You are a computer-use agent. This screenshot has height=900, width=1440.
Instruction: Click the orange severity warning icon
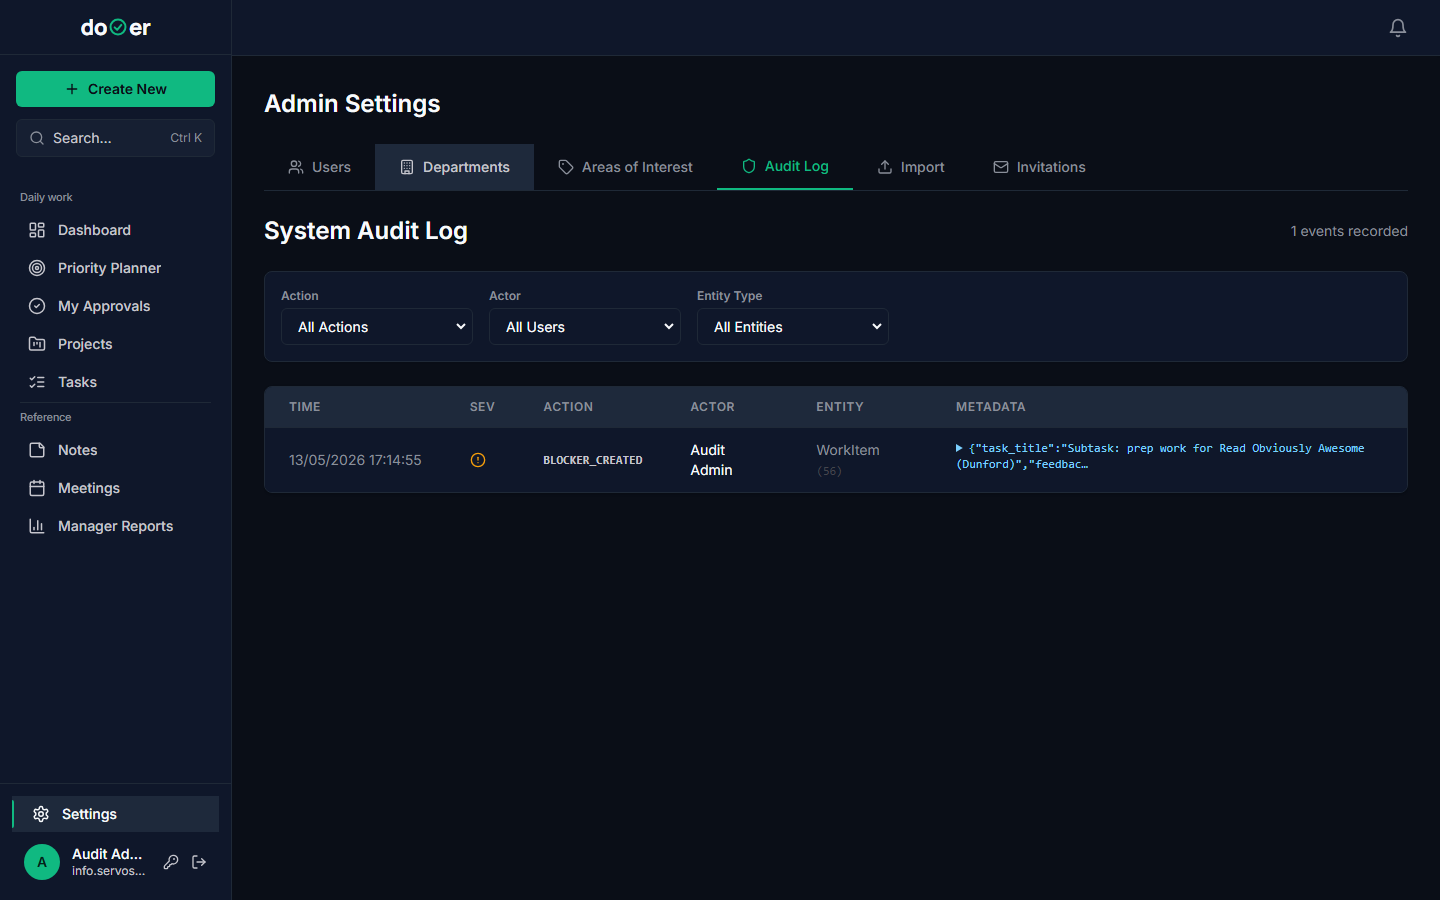[x=478, y=460]
